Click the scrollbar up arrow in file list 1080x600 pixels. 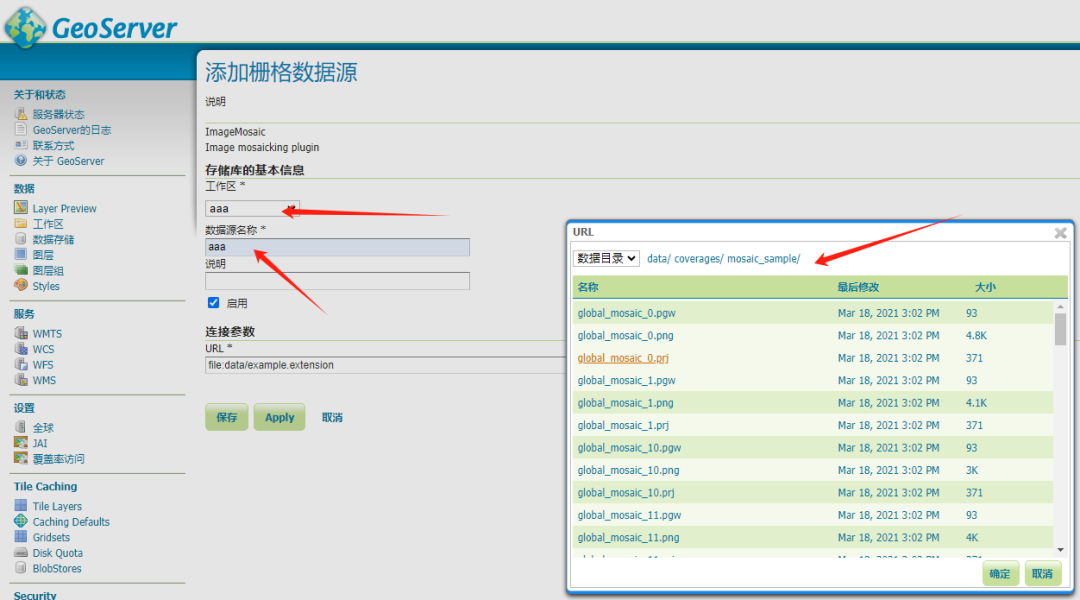(1061, 307)
